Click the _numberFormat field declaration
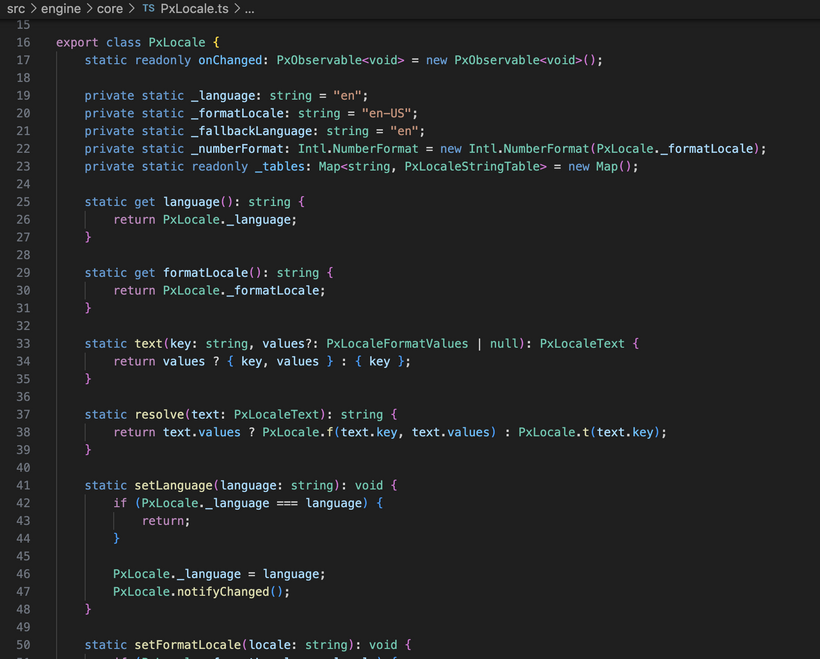This screenshot has height=659, width=820. pyautogui.click(x=237, y=149)
